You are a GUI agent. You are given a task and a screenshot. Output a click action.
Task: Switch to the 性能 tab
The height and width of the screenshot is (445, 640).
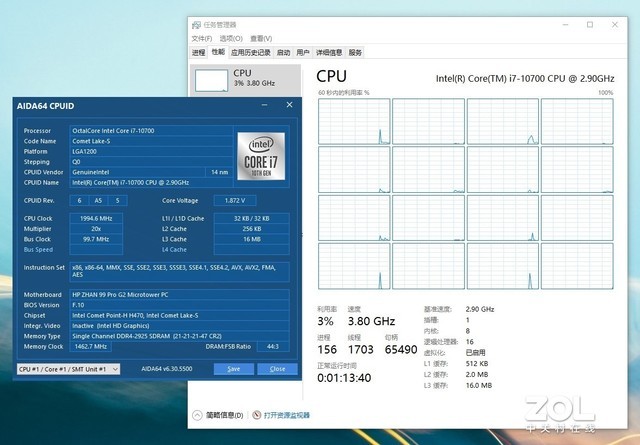(218, 52)
